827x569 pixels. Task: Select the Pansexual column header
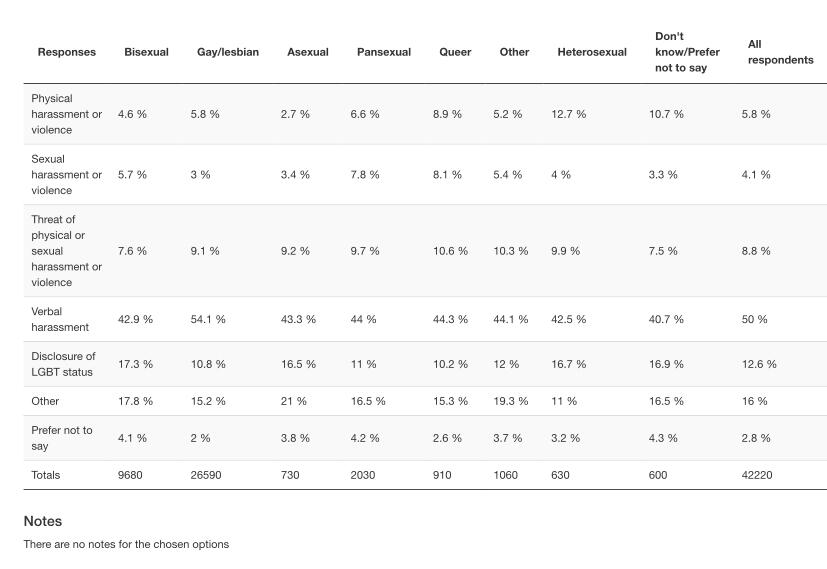[x=383, y=52]
